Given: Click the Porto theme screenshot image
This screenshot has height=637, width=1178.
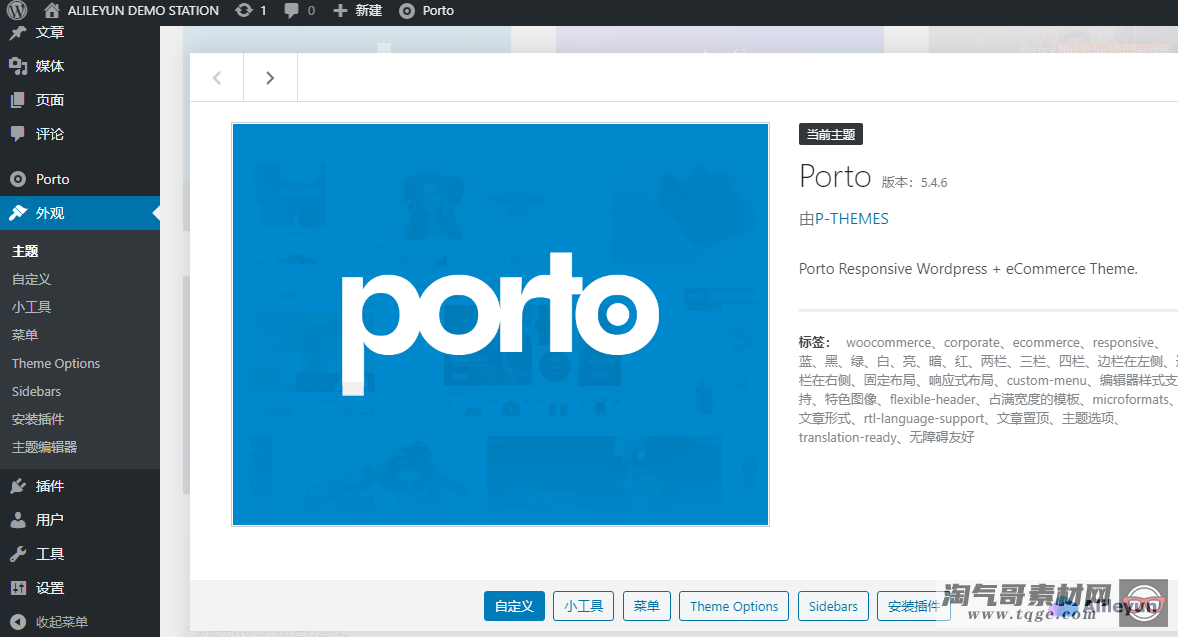Looking at the screenshot, I should point(500,325).
